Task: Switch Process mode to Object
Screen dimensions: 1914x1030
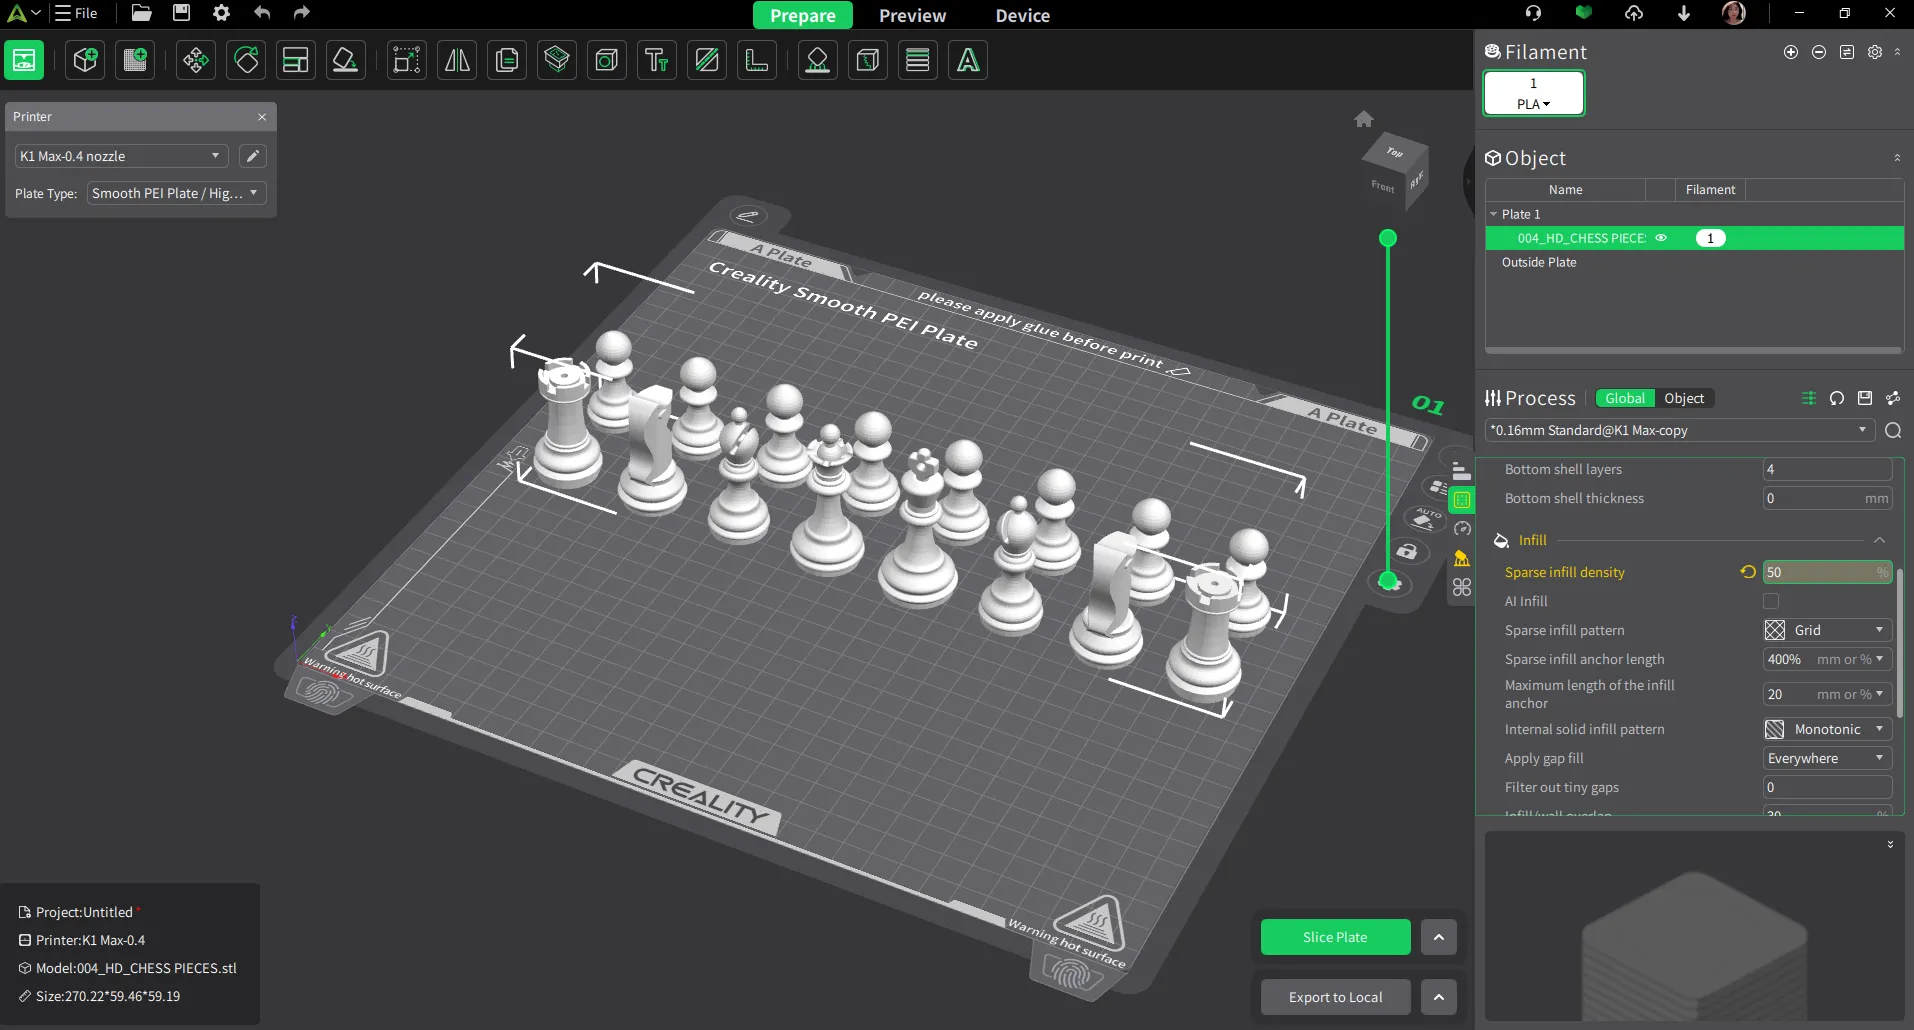Action: click(x=1684, y=398)
